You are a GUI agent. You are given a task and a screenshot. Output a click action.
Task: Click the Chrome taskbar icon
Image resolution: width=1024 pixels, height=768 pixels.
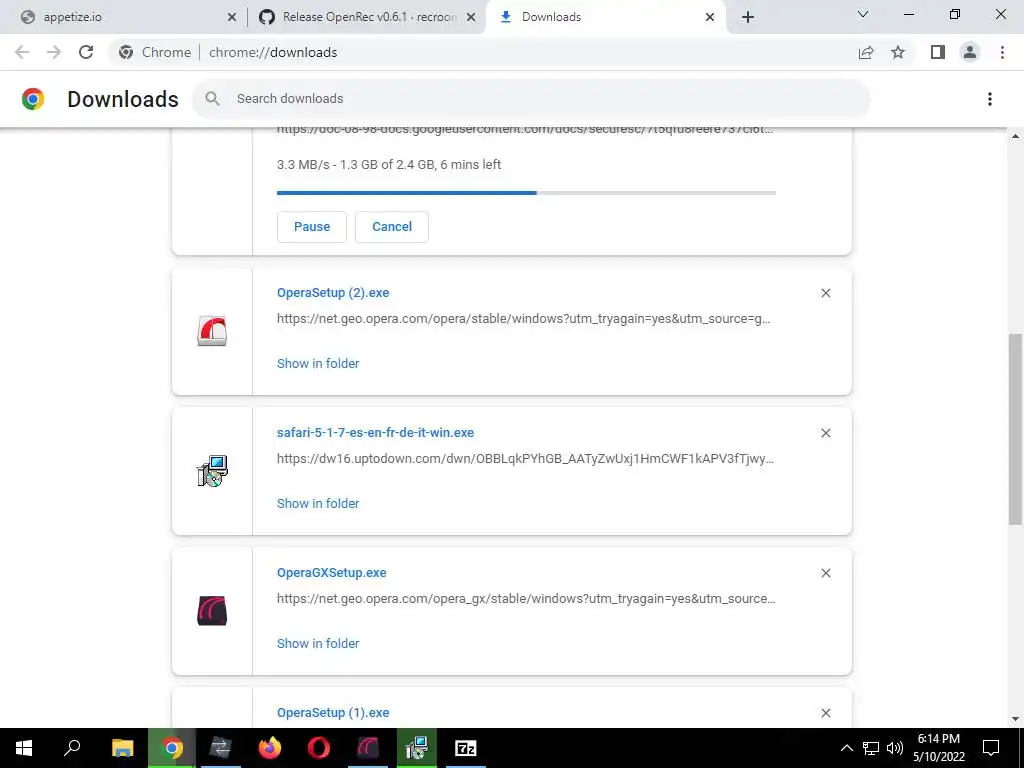(x=172, y=748)
